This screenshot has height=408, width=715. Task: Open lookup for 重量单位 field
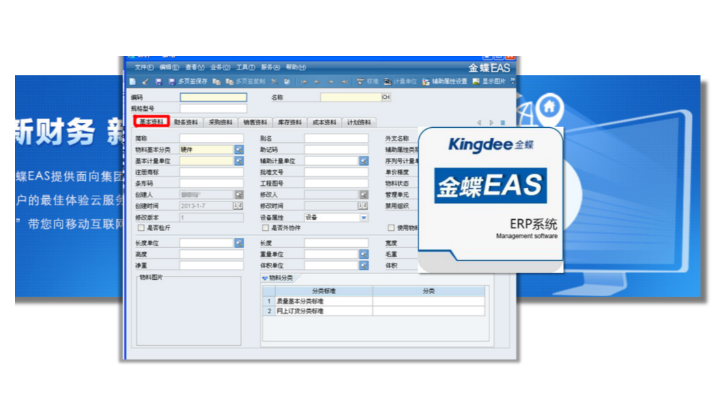(363, 254)
